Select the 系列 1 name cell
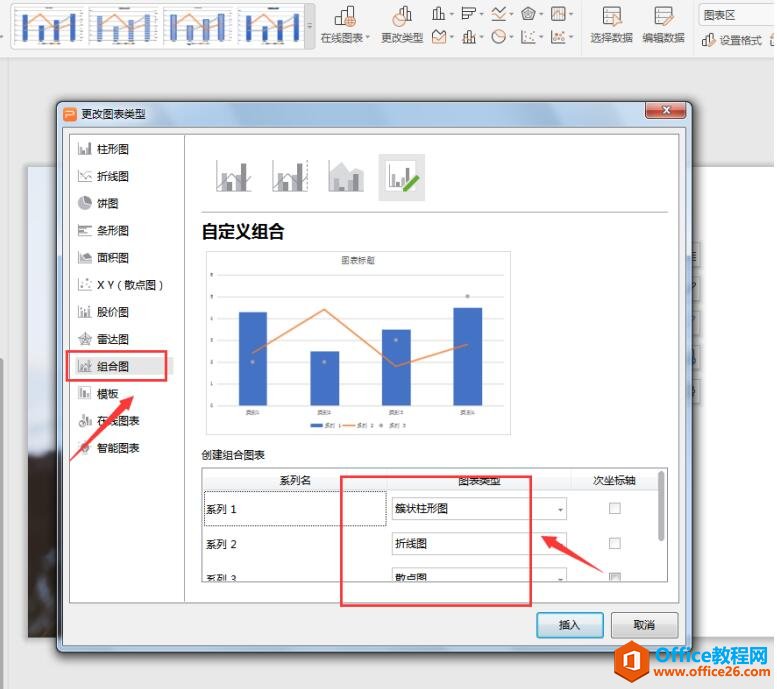Image resolution: width=777 pixels, height=689 pixels. point(295,509)
